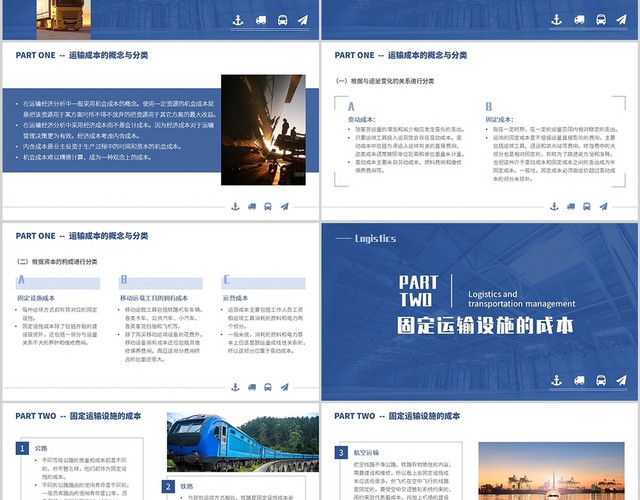The image size is (640, 500).
Task: Click the PART TWO heading on the 航空运输 slide
Action: click(x=397, y=416)
